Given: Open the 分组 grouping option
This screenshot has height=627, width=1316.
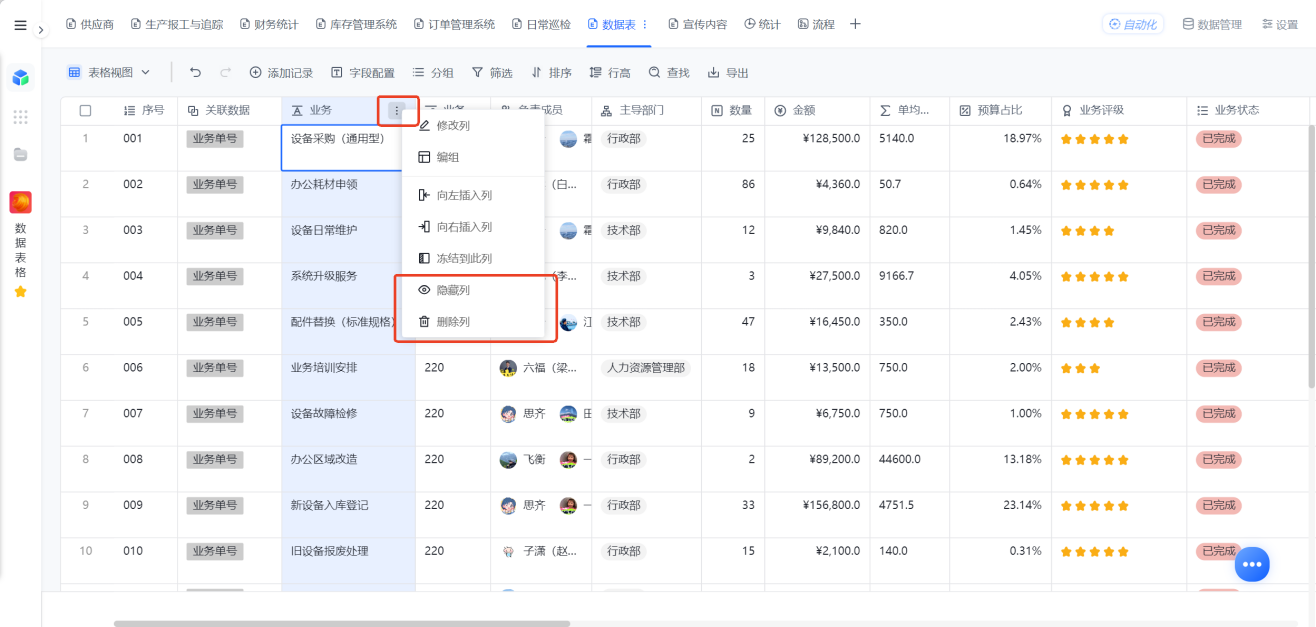Looking at the screenshot, I should [x=433, y=72].
